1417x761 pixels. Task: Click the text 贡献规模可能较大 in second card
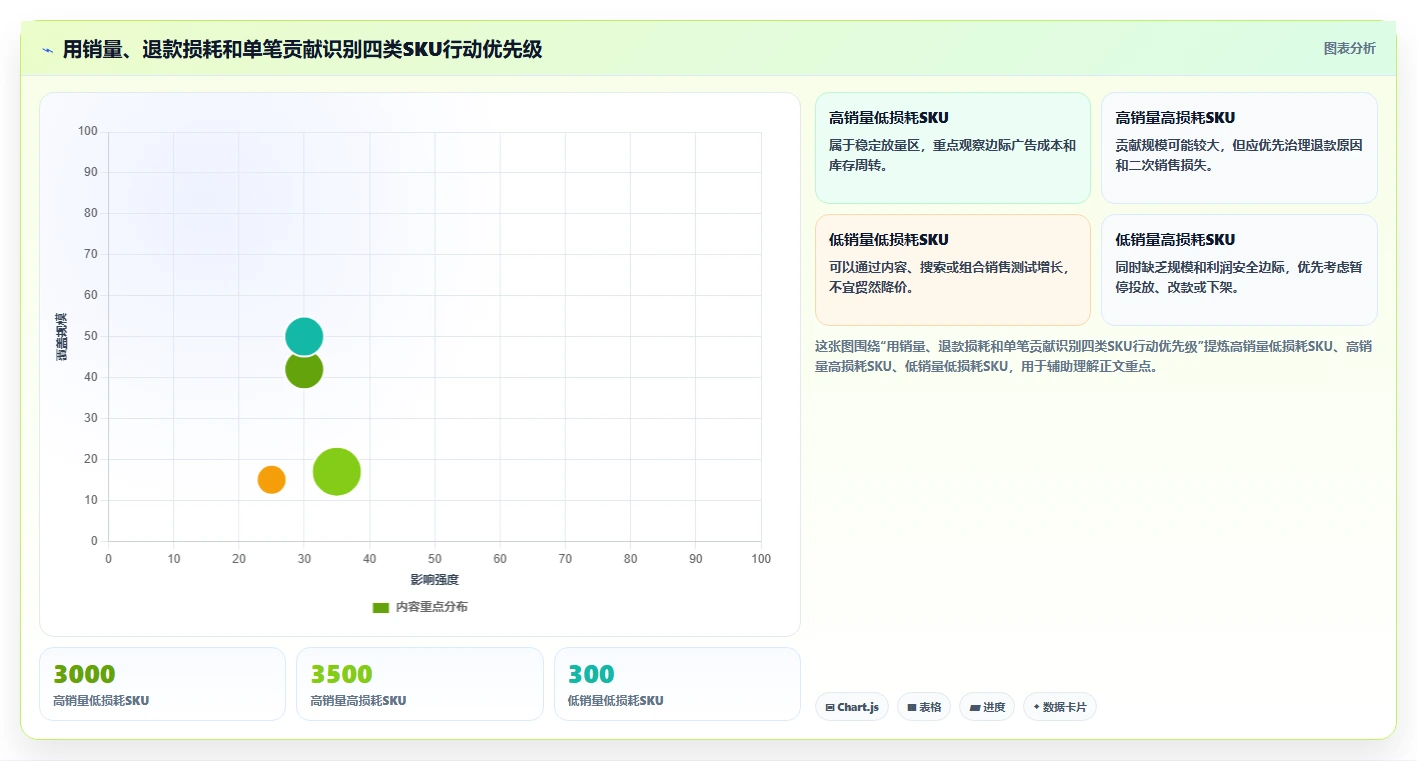[x=1167, y=145]
